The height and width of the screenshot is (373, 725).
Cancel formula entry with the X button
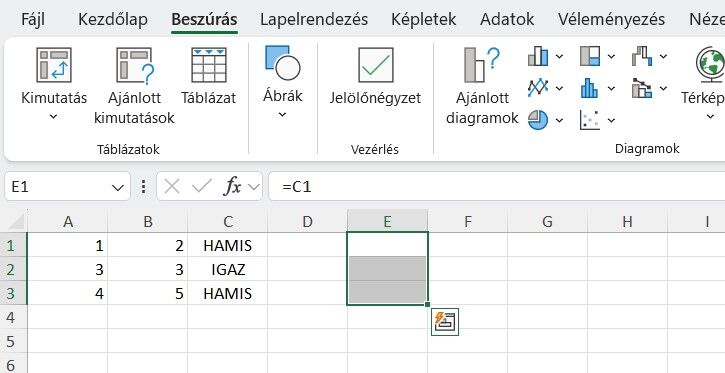(x=172, y=187)
